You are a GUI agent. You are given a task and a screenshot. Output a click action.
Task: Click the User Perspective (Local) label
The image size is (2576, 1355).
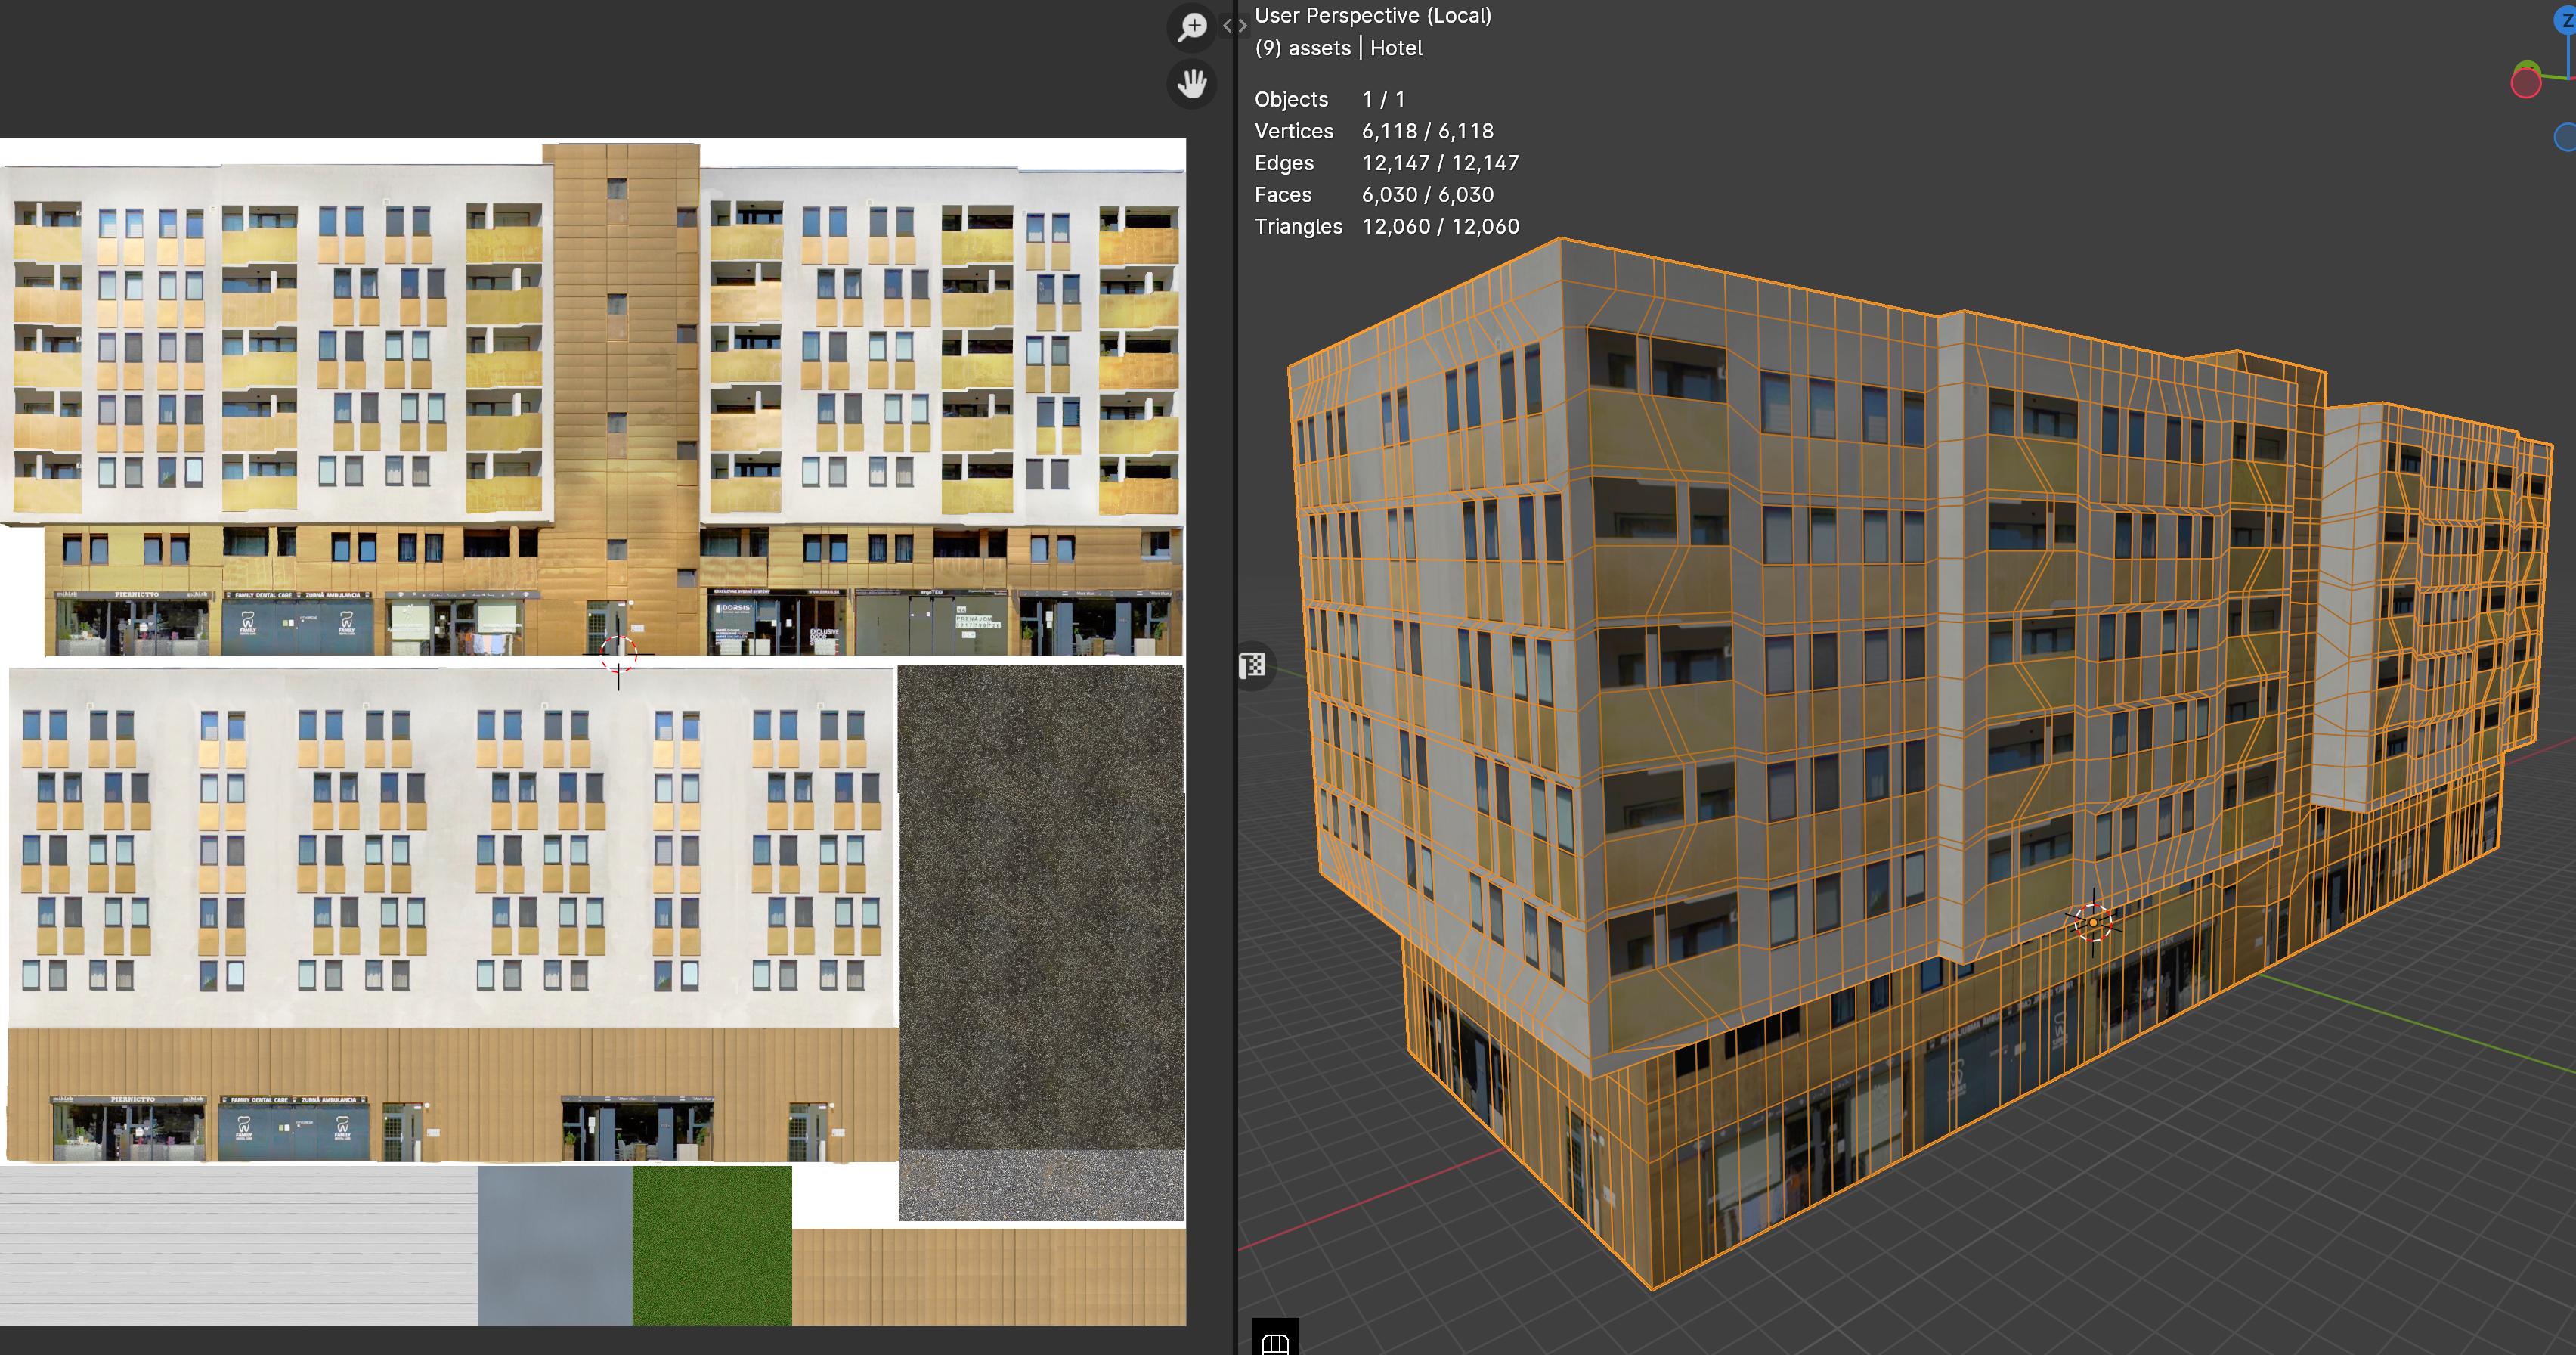point(1372,16)
